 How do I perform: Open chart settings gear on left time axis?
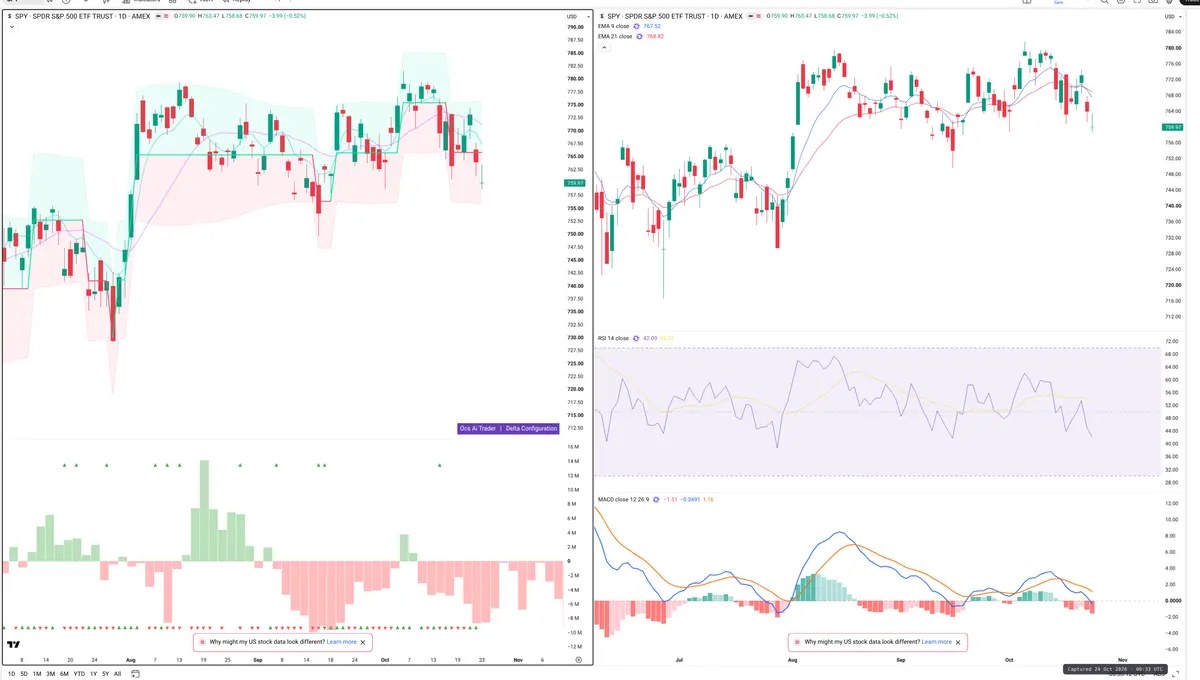tap(578, 660)
